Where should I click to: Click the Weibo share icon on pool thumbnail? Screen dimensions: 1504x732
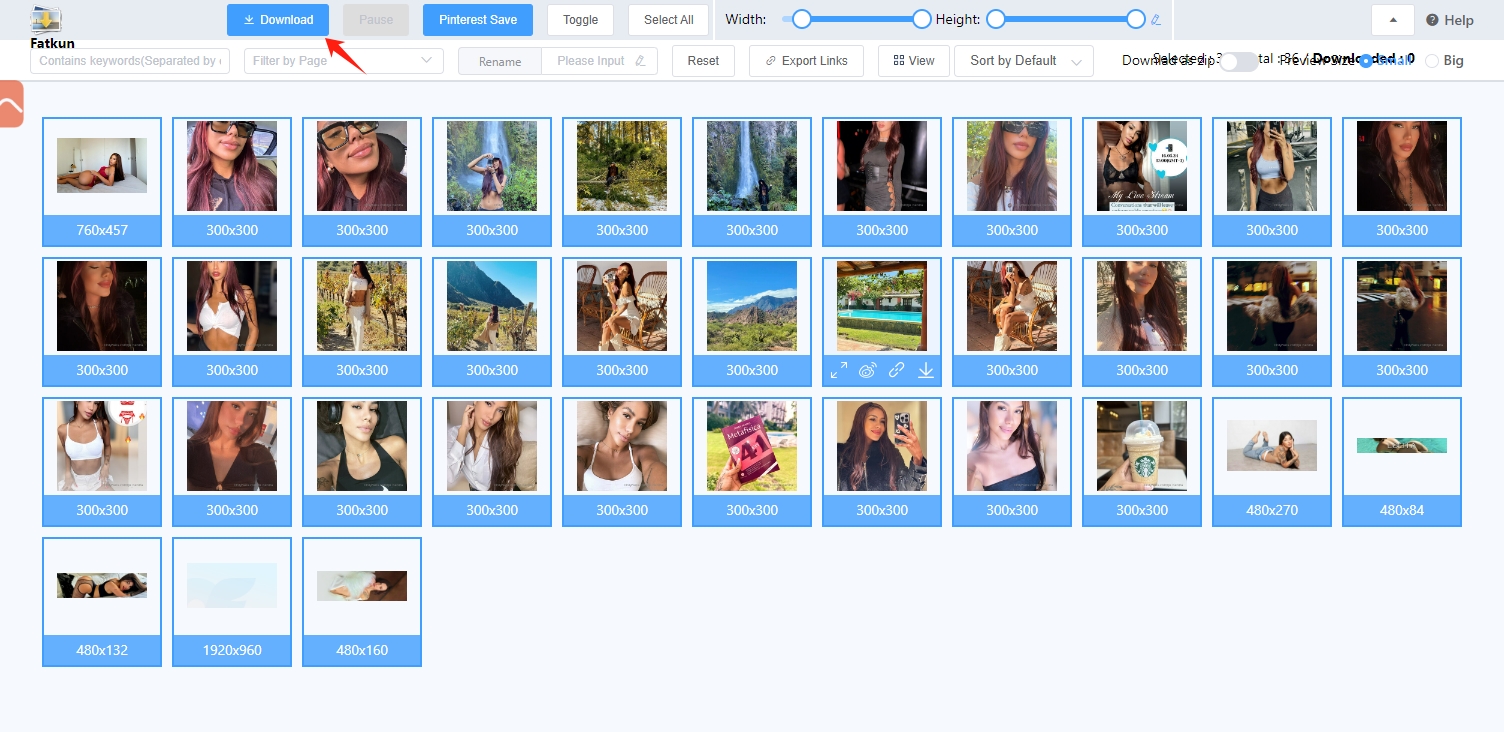(867, 370)
